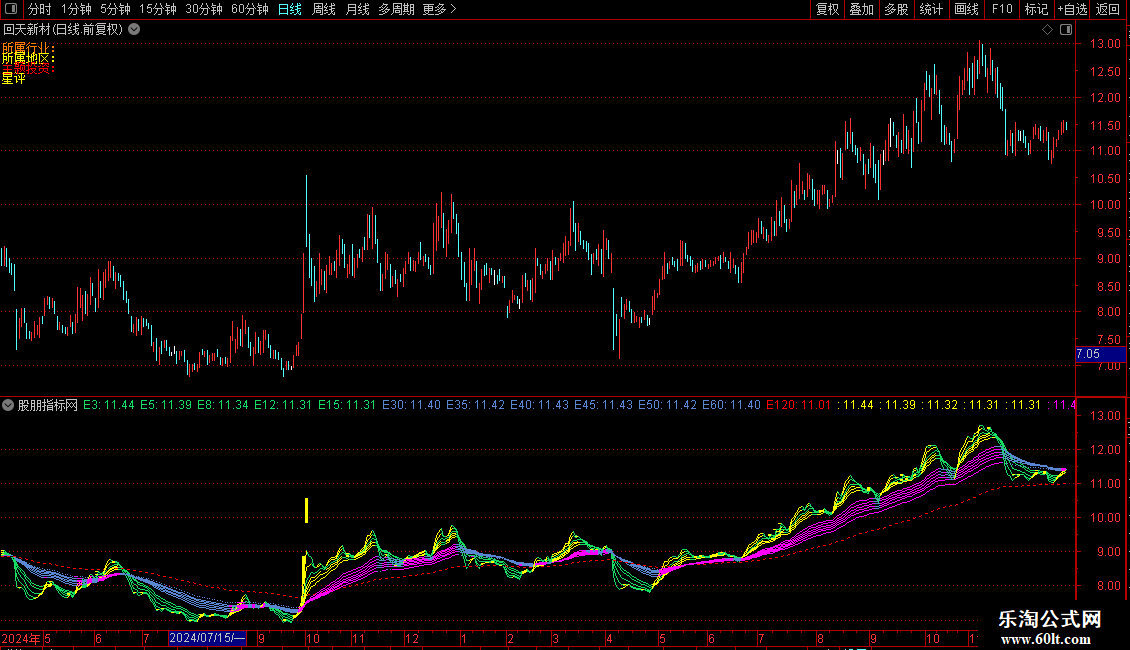Select the 1分钟 period tab
Viewport: 1130px width, 650px height.
[x=76, y=10]
